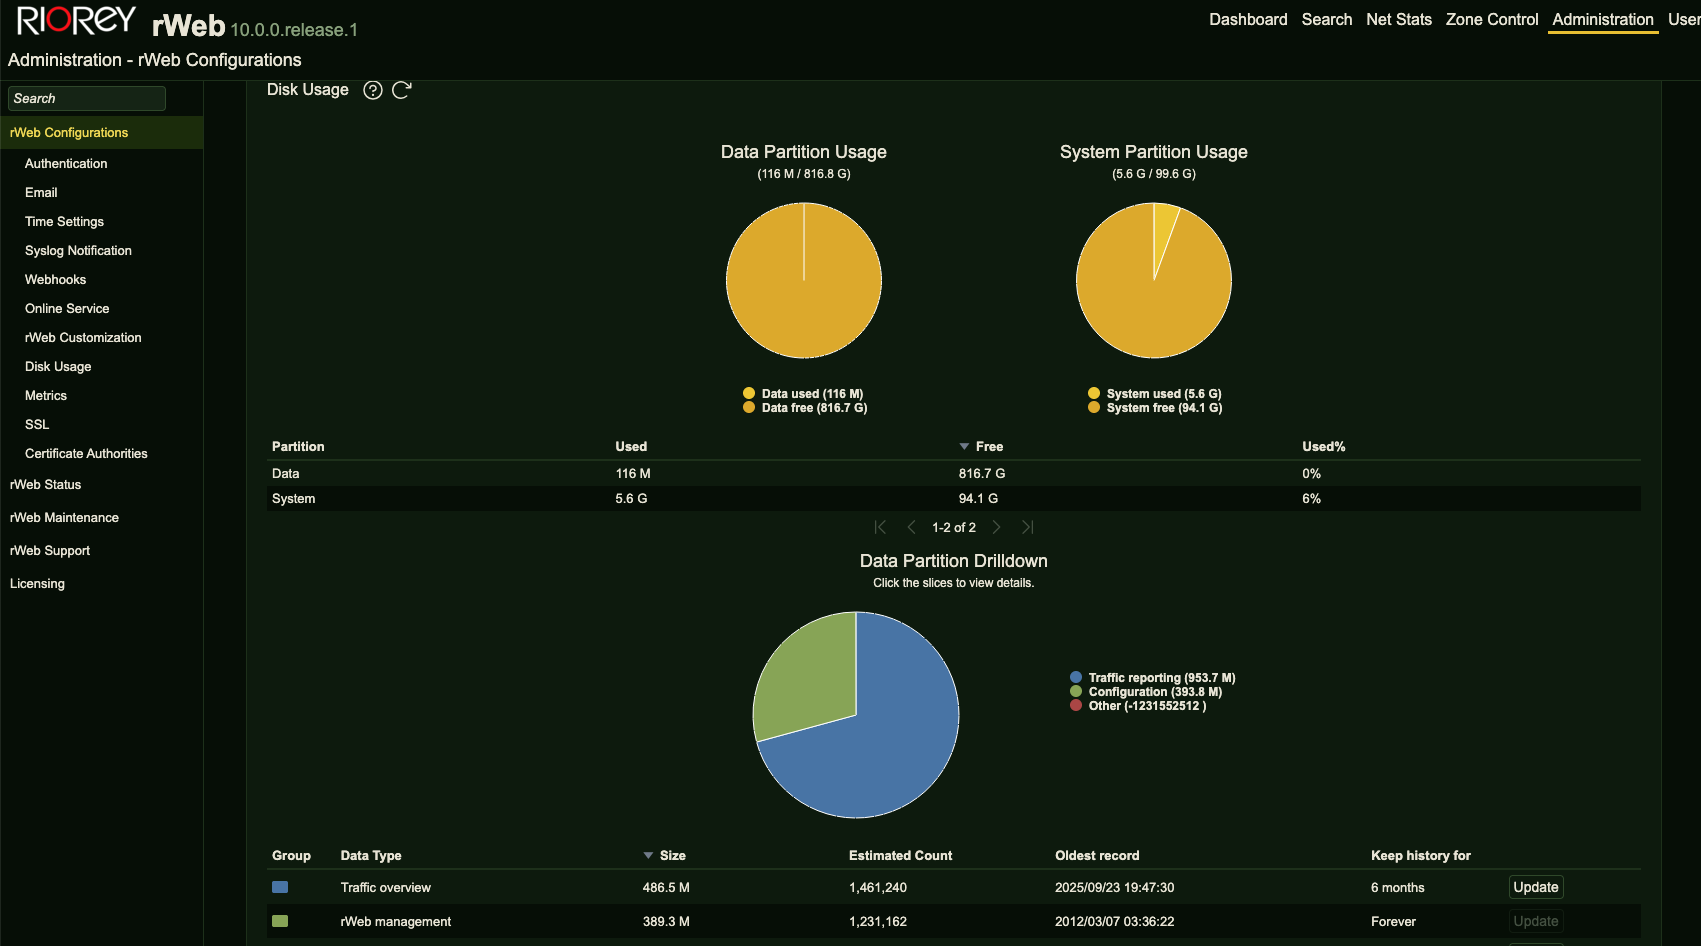Open the Search top menu

point(1326,19)
